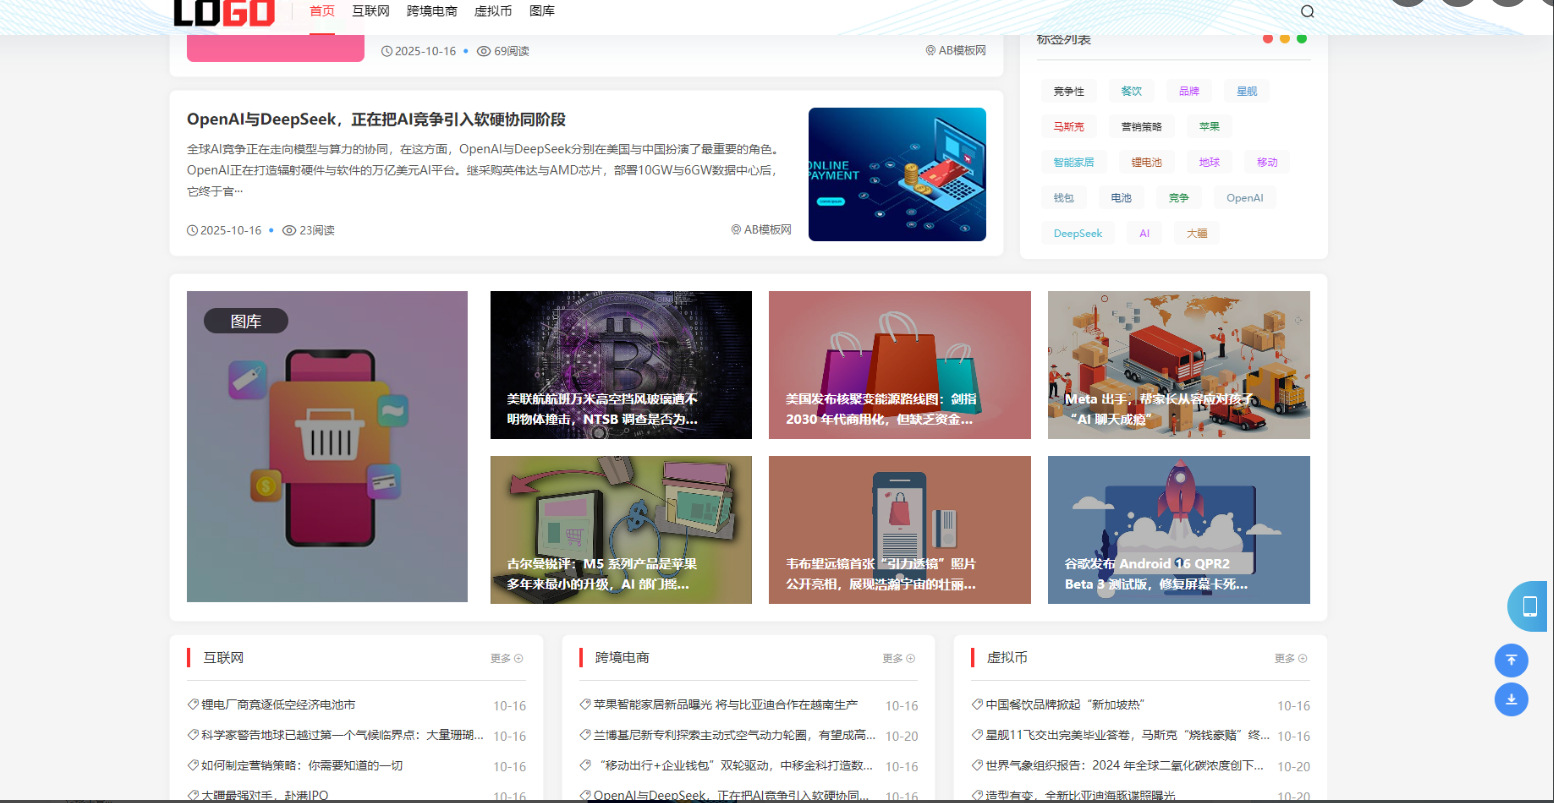Go to 首页 in navigation bar
The height and width of the screenshot is (803, 1554).
pos(322,11)
